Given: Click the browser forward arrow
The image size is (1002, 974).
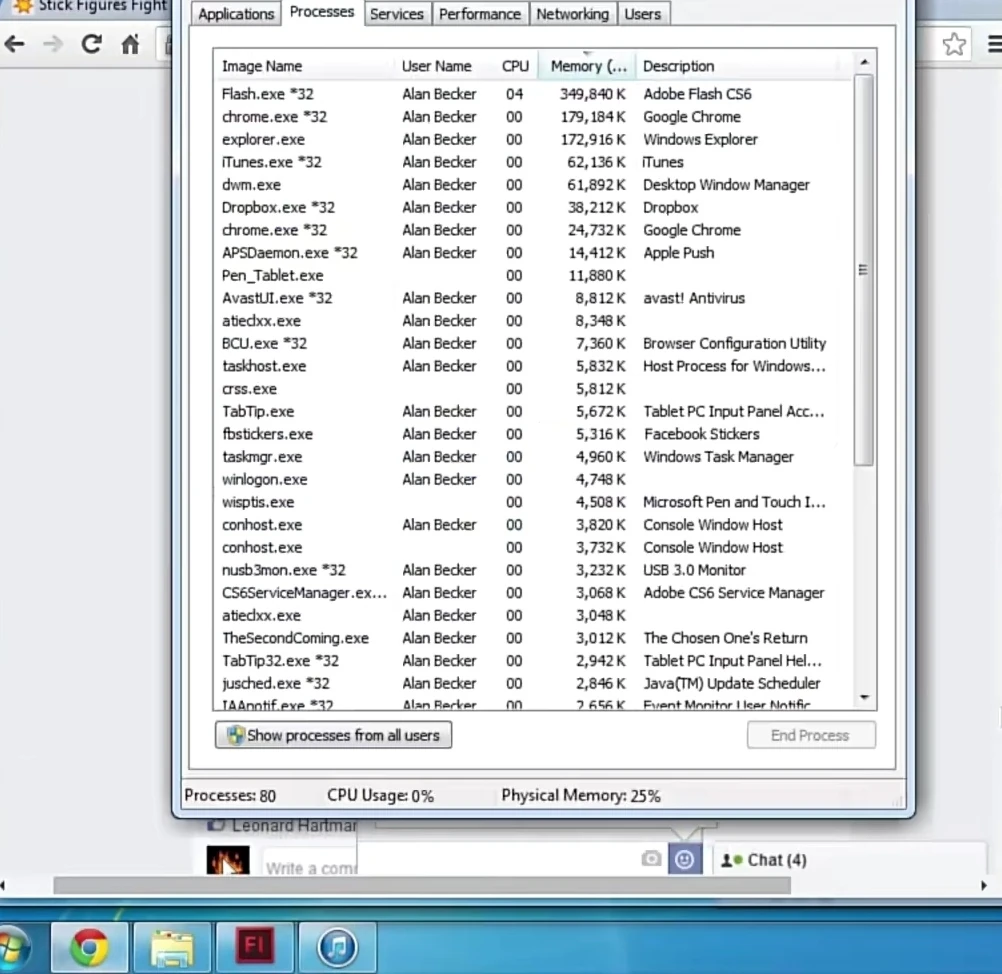Looking at the screenshot, I should (53, 44).
